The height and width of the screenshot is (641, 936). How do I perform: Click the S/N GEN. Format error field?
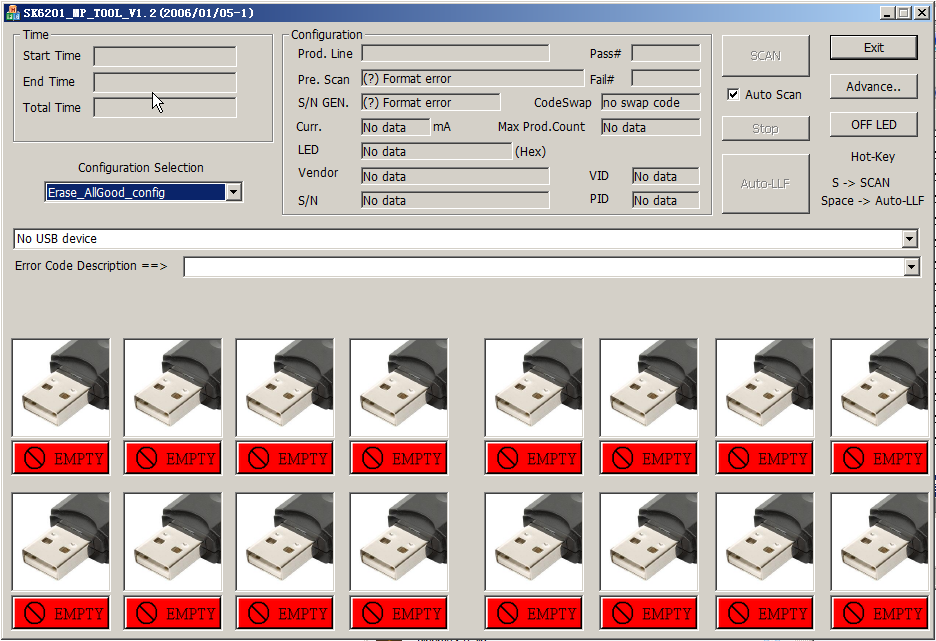[431, 102]
